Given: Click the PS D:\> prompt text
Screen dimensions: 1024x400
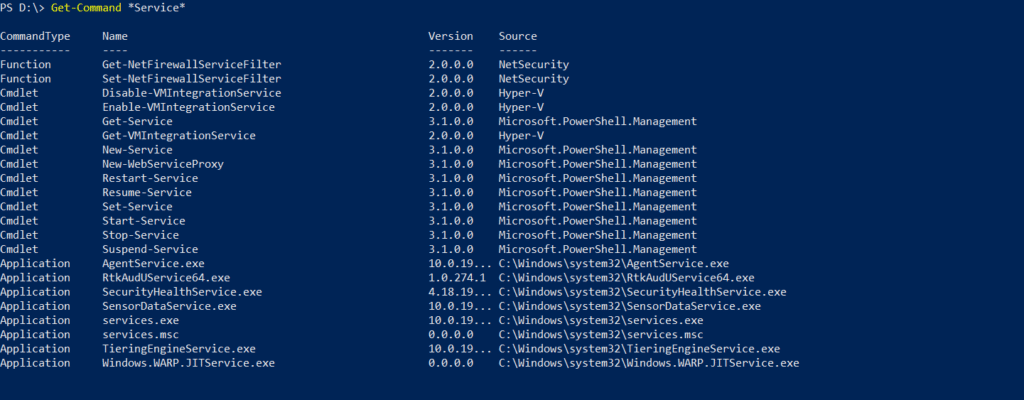Looking at the screenshot, I should pyautogui.click(x=22, y=8).
